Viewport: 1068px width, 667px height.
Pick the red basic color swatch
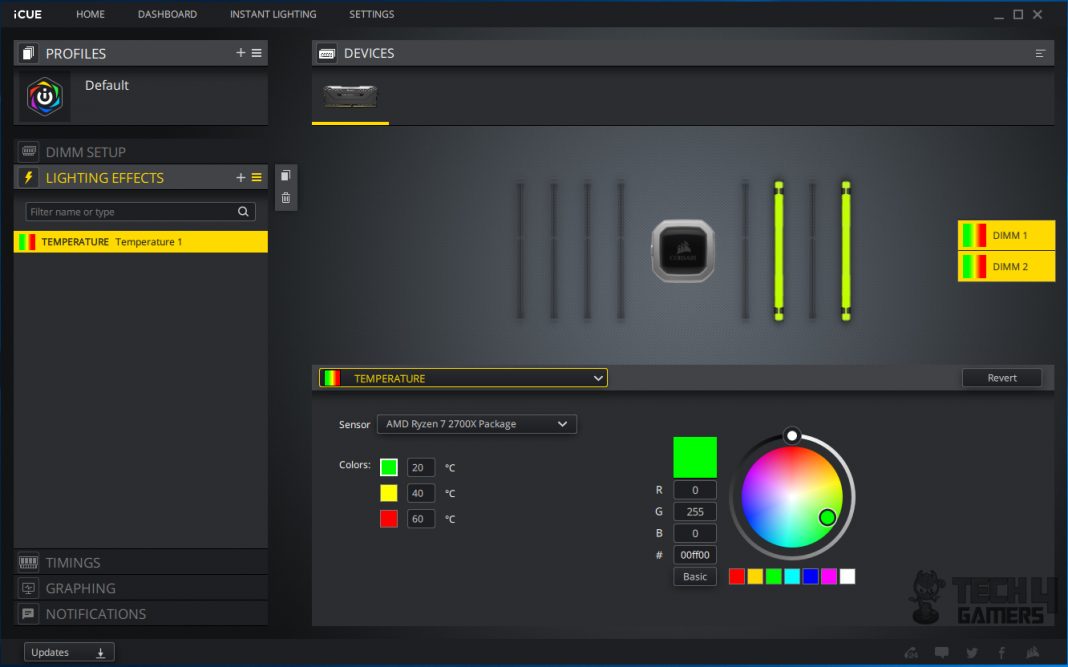[x=736, y=576]
